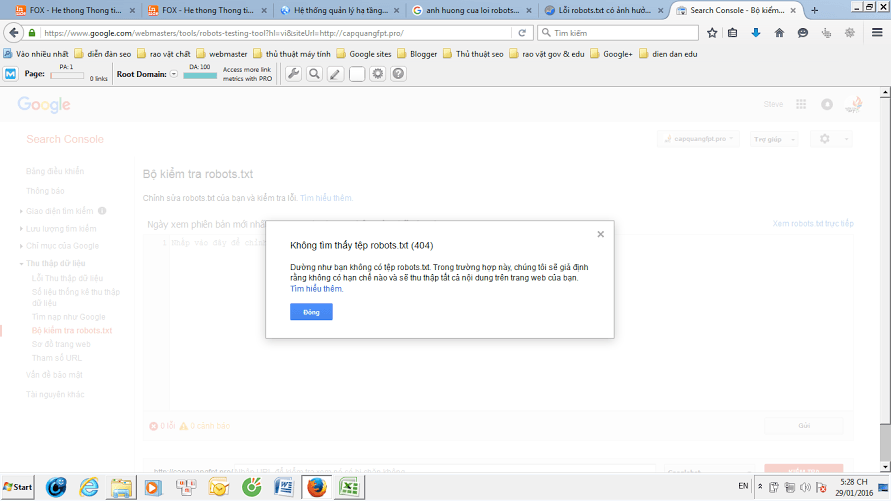Screen dimensions: 891x501
Task: Close the robots.txt 404 dialog with X
Action: (x=601, y=234)
